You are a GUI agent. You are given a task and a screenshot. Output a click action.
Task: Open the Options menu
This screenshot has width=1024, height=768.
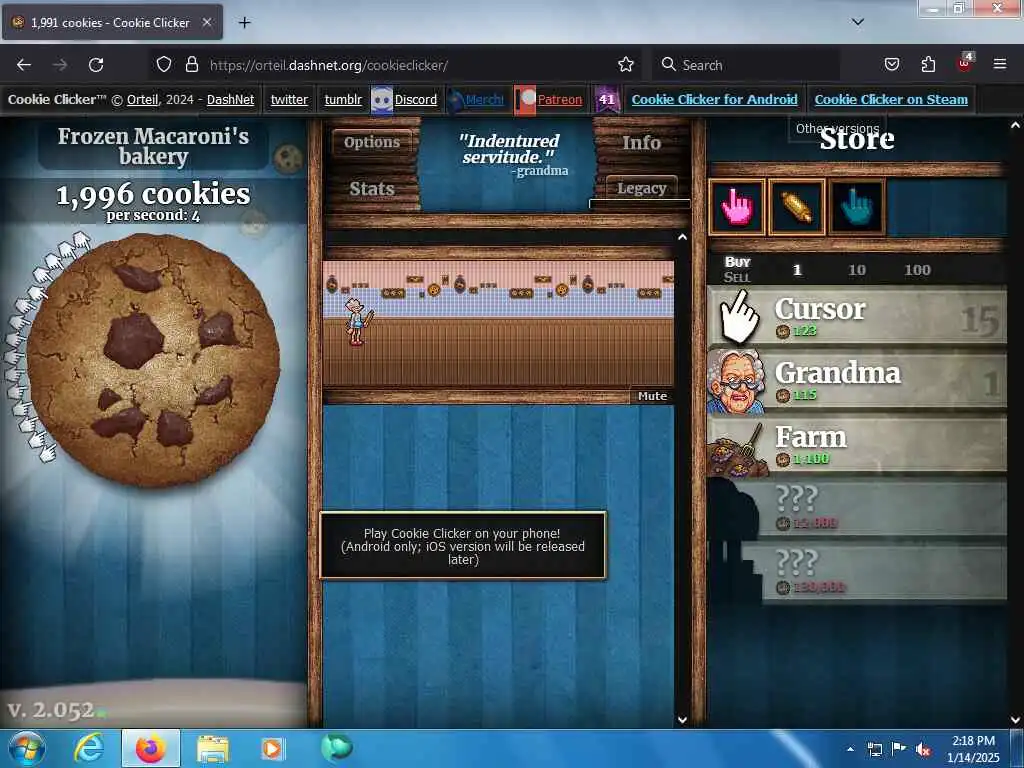372,142
